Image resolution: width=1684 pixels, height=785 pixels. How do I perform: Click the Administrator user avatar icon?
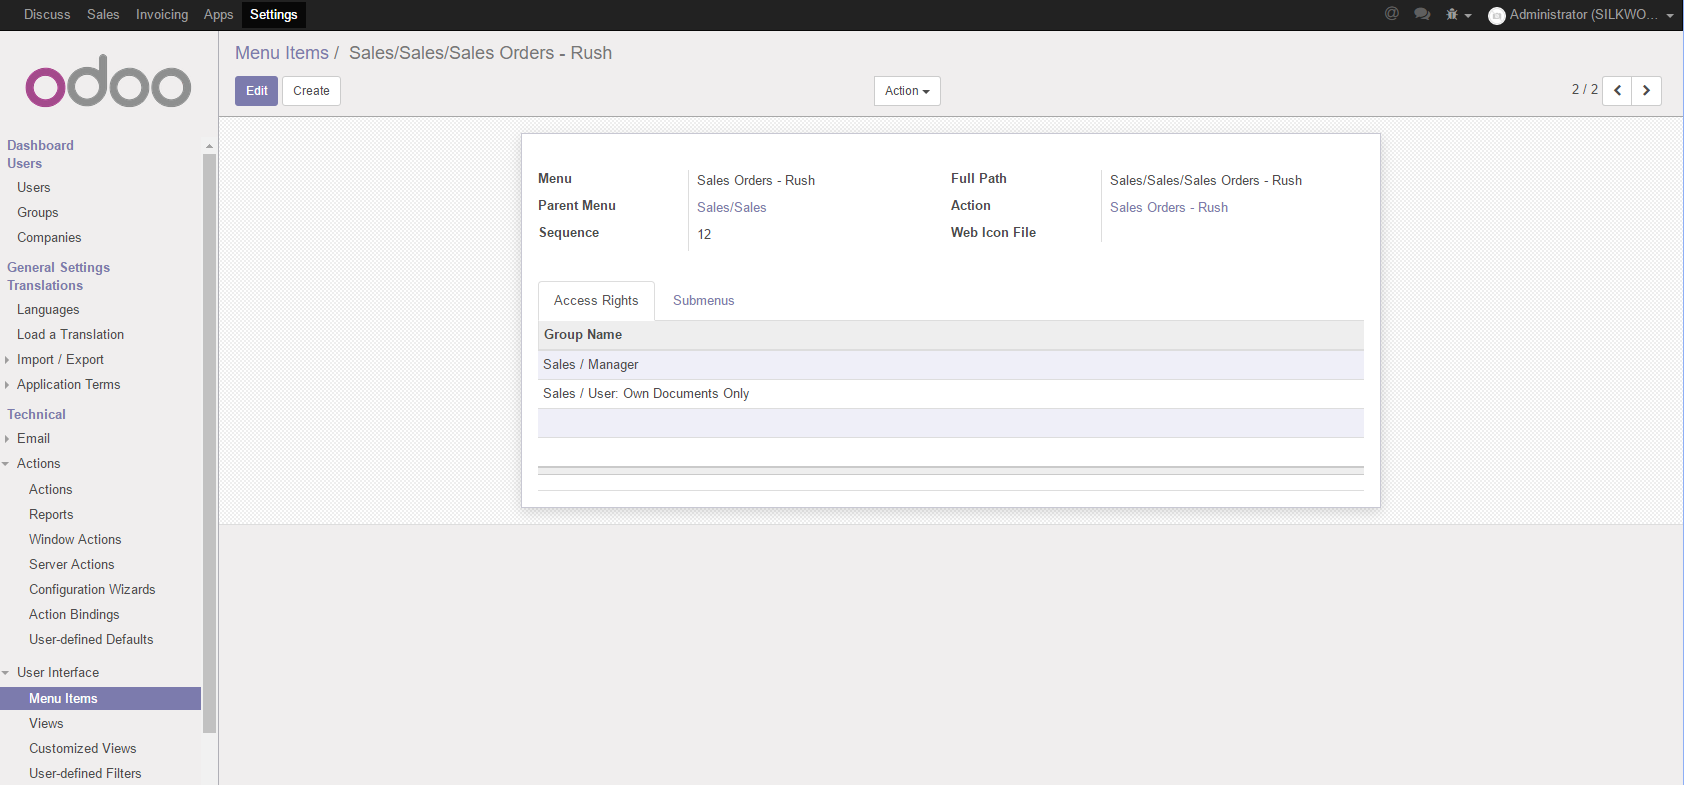click(1497, 15)
